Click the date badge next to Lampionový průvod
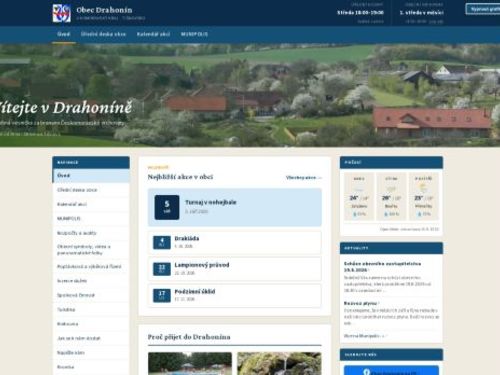500x375 pixels. click(162, 269)
